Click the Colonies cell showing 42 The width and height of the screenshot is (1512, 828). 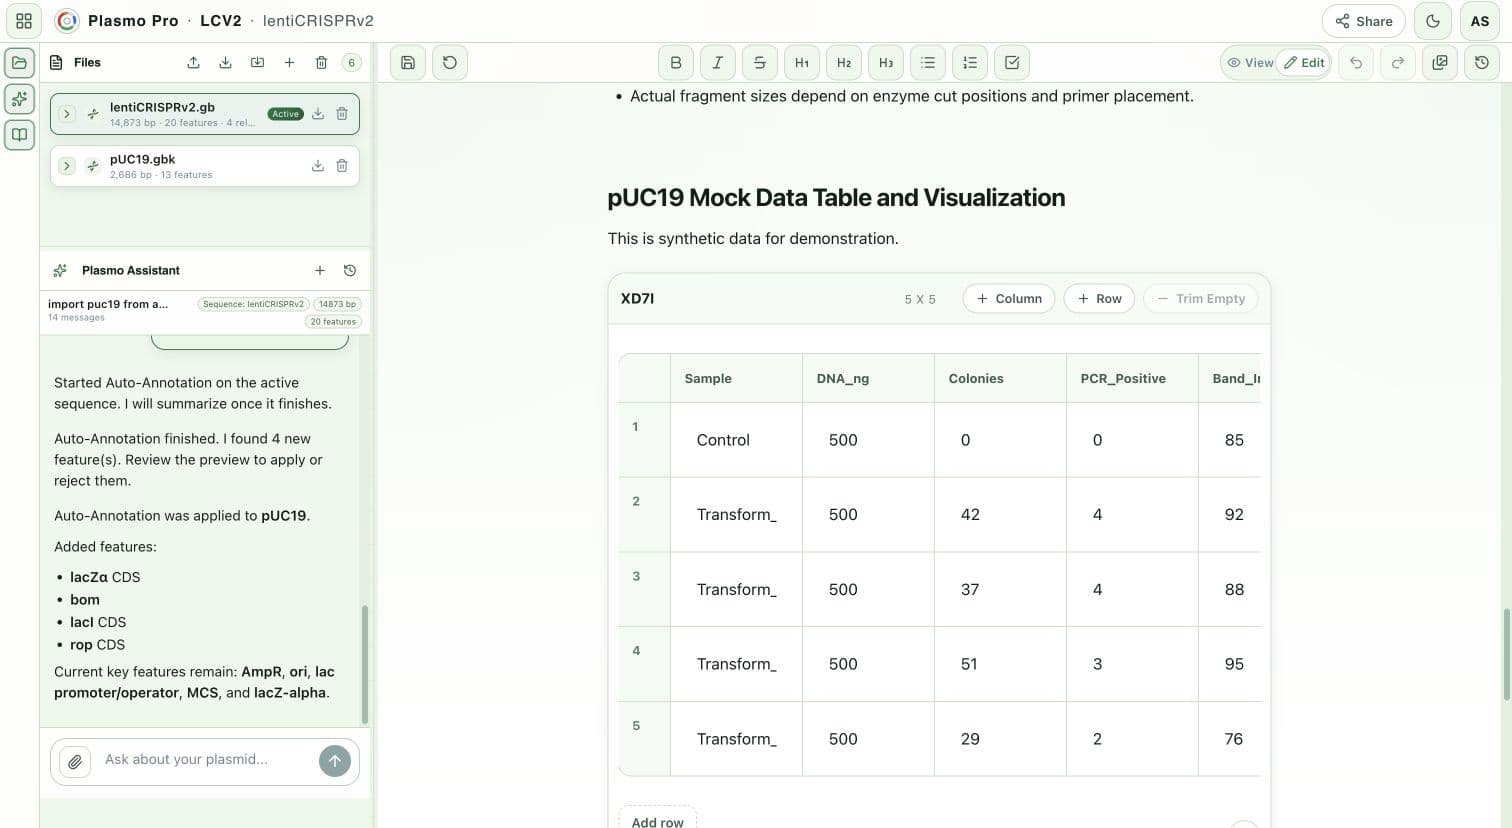(x=1000, y=515)
